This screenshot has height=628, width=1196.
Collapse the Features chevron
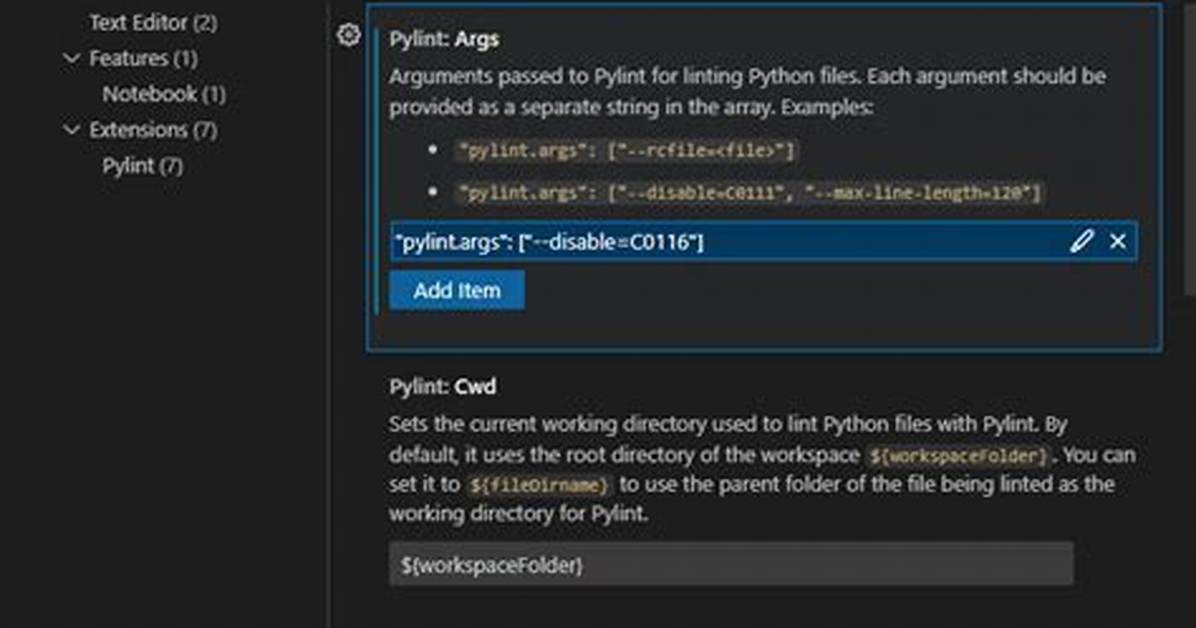[x=72, y=58]
